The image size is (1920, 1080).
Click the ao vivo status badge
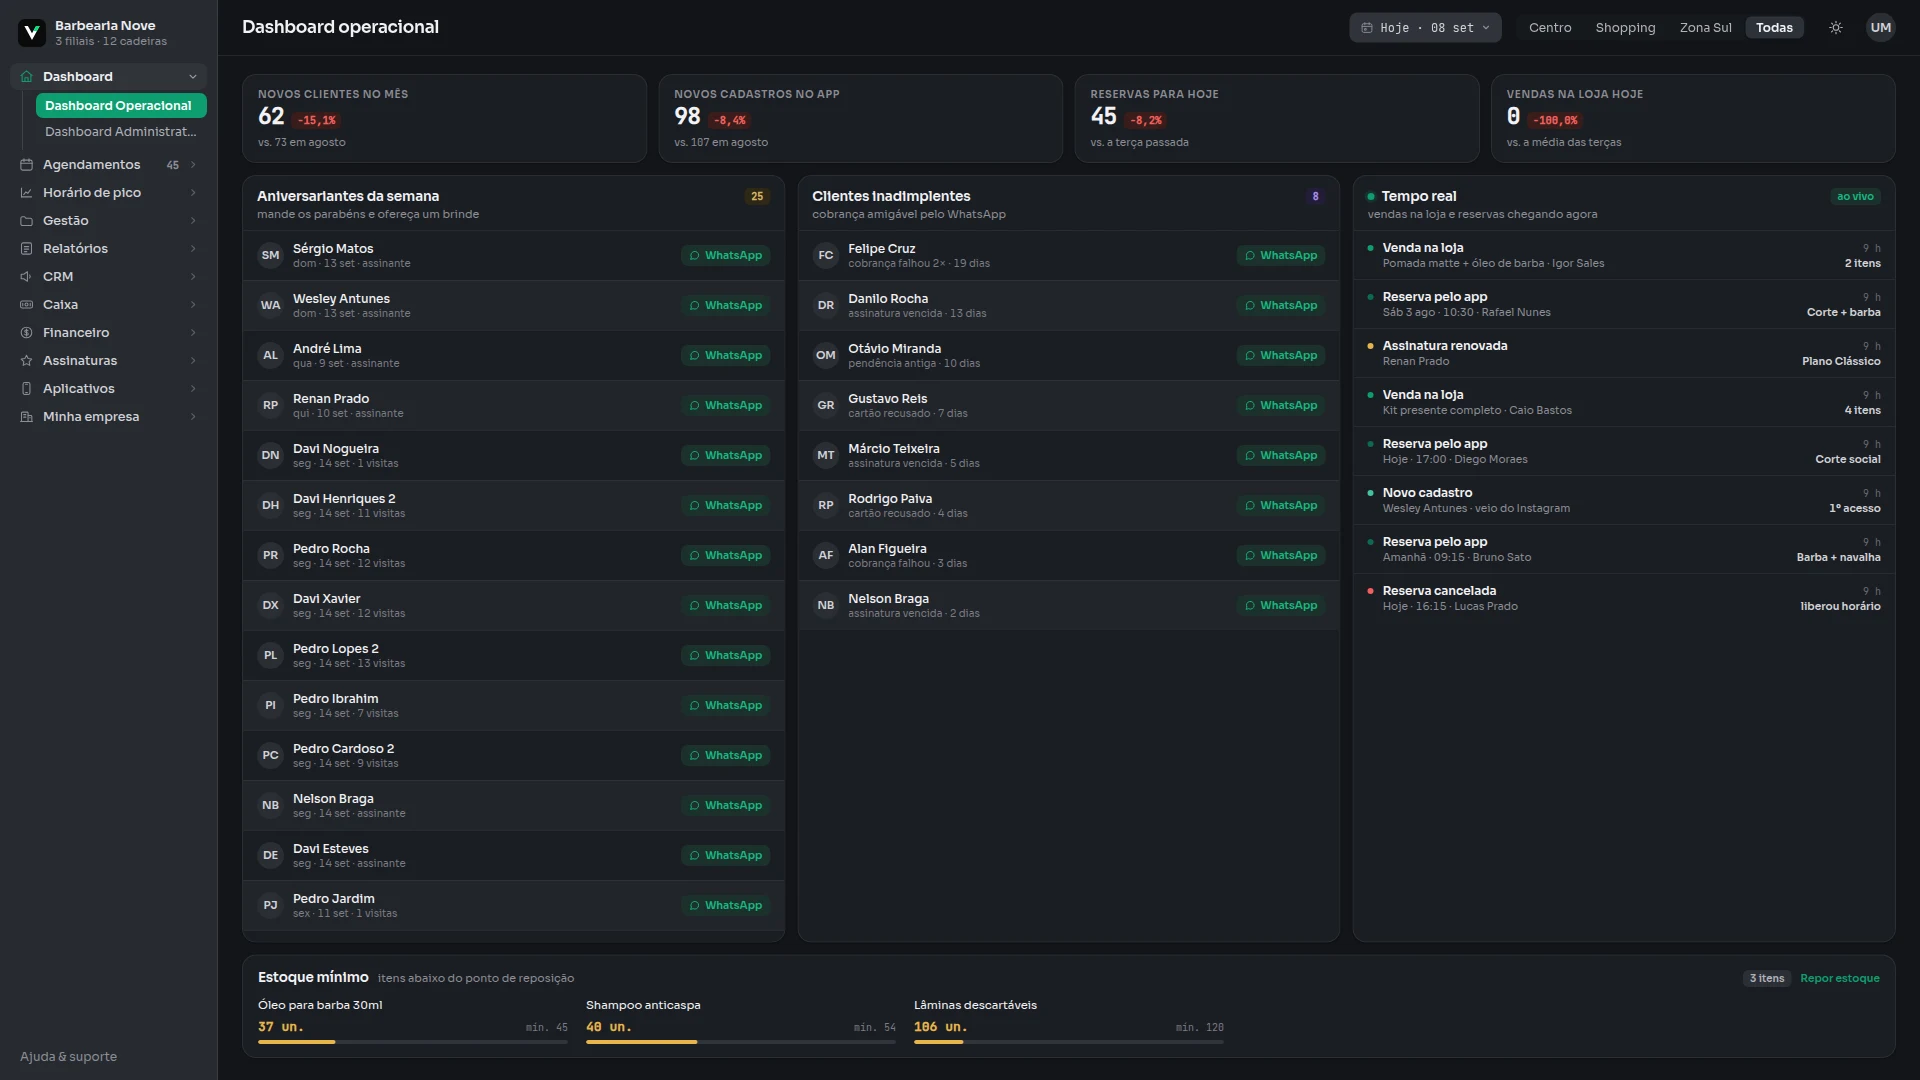(1855, 197)
